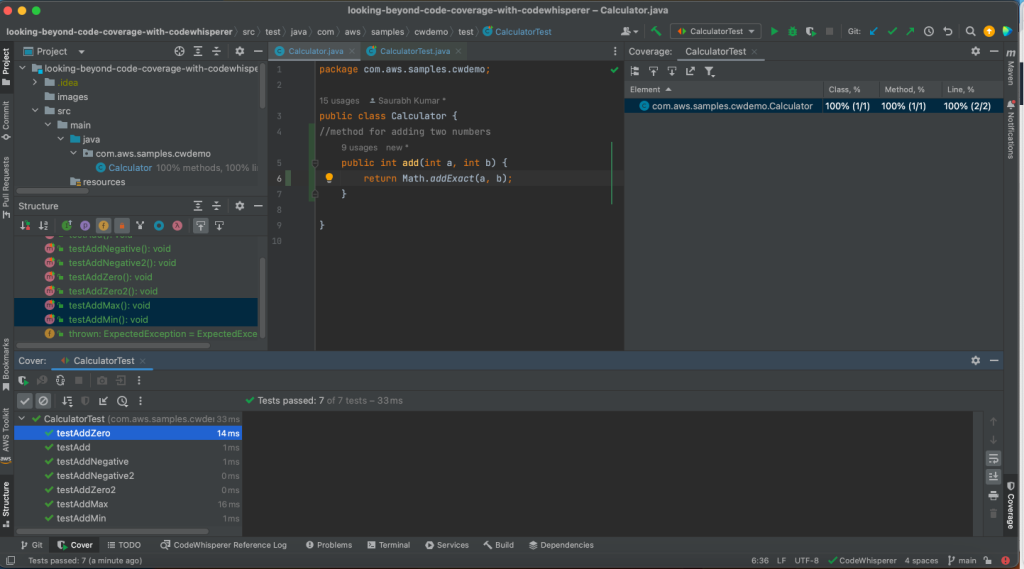Click the intention light bulb on line 6

329,178
